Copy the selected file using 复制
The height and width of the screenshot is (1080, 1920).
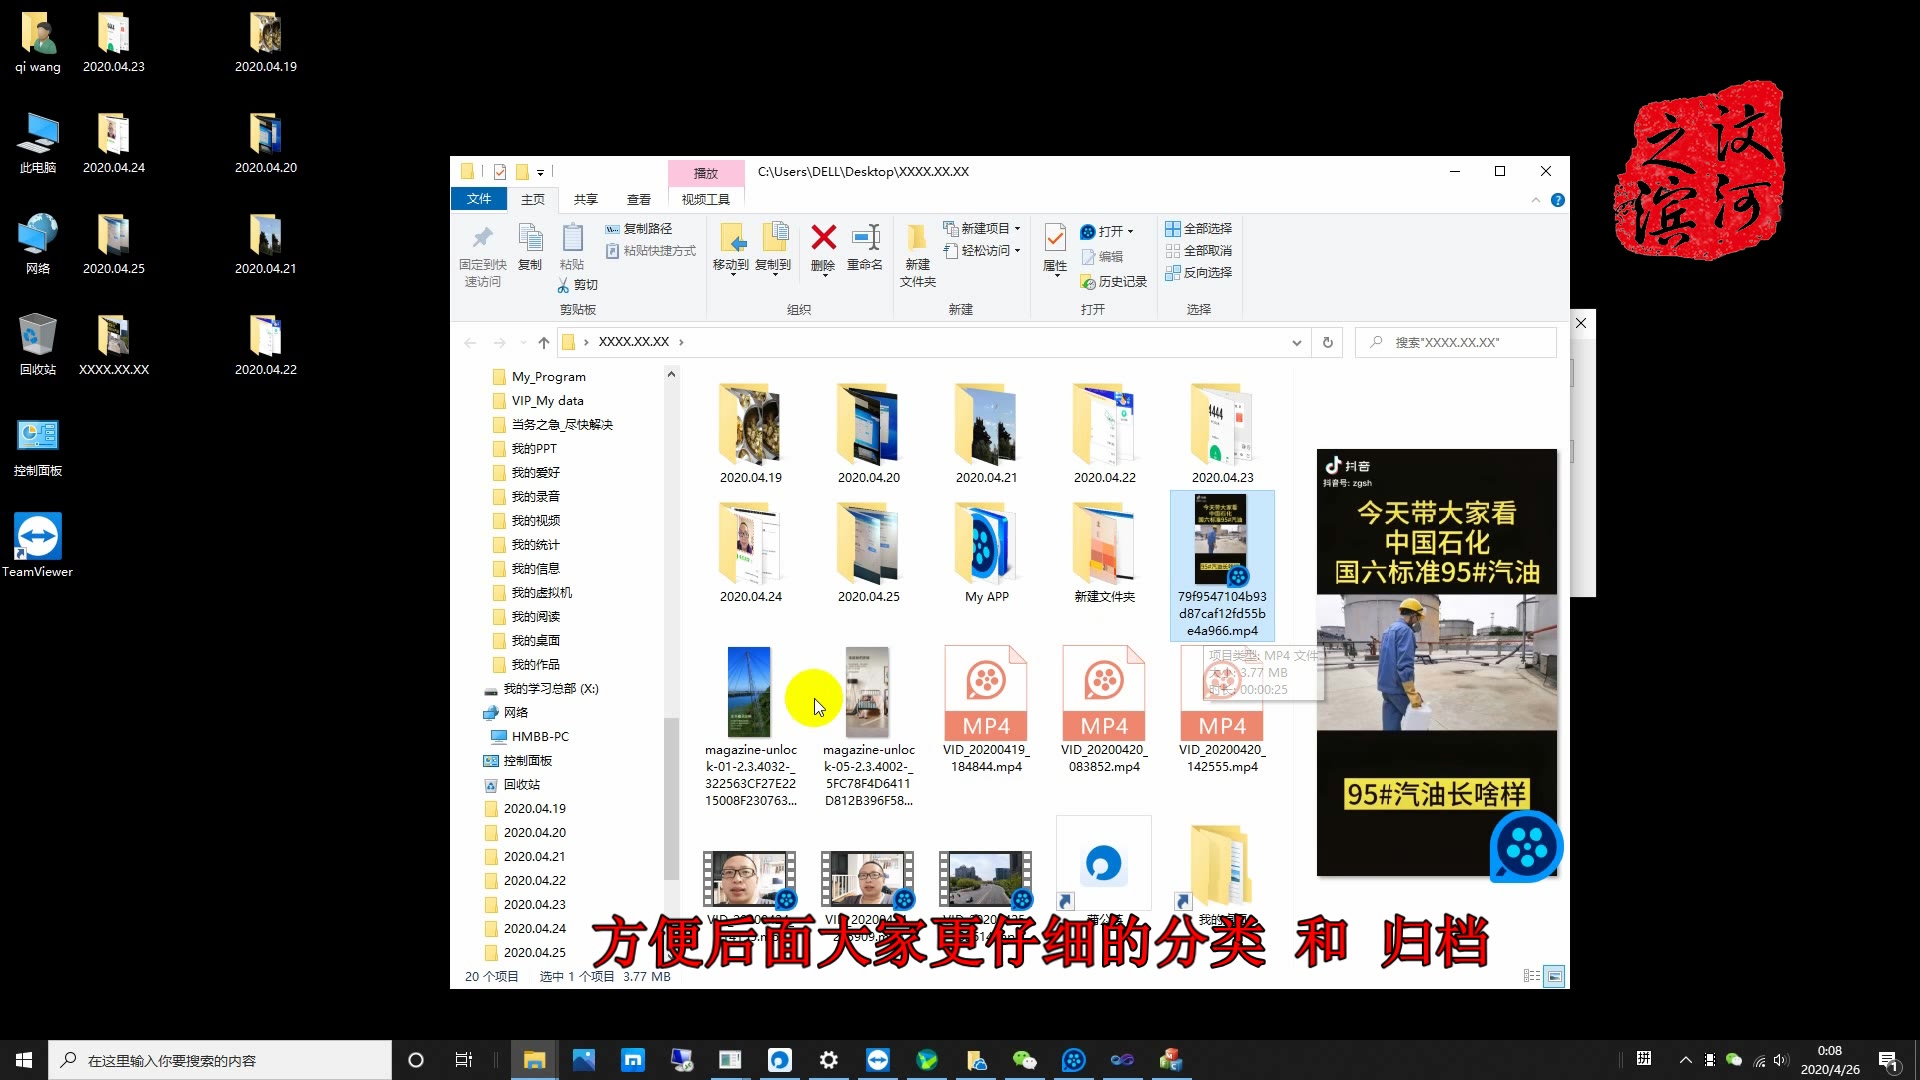click(x=530, y=250)
